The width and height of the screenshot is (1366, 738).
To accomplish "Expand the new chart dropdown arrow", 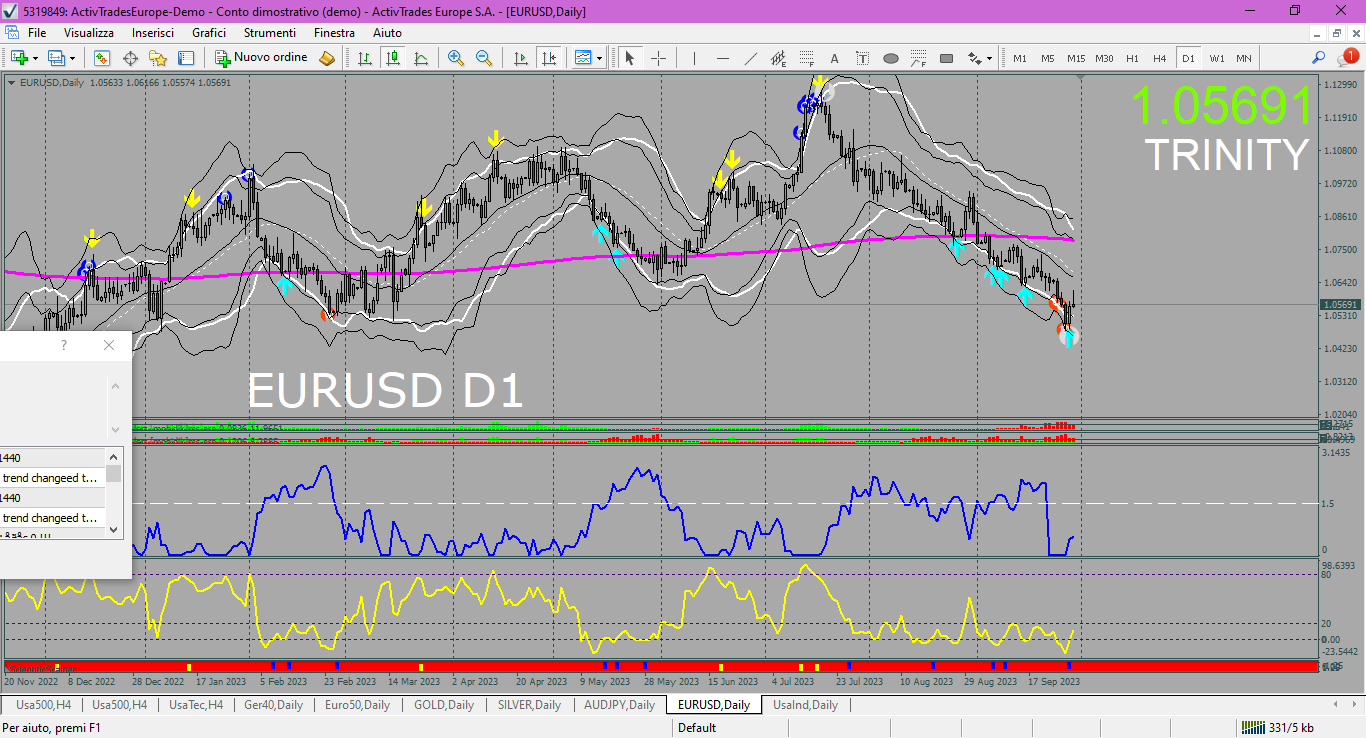I will coord(34,58).
